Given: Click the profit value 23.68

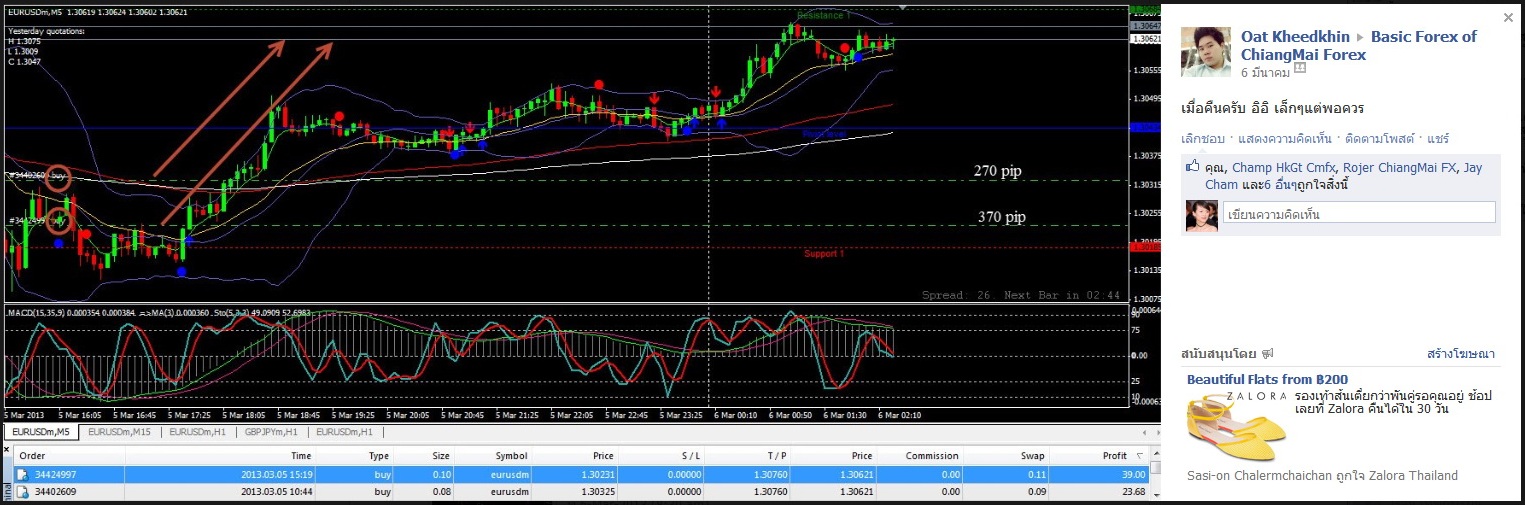Looking at the screenshot, I should (x=1133, y=491).
